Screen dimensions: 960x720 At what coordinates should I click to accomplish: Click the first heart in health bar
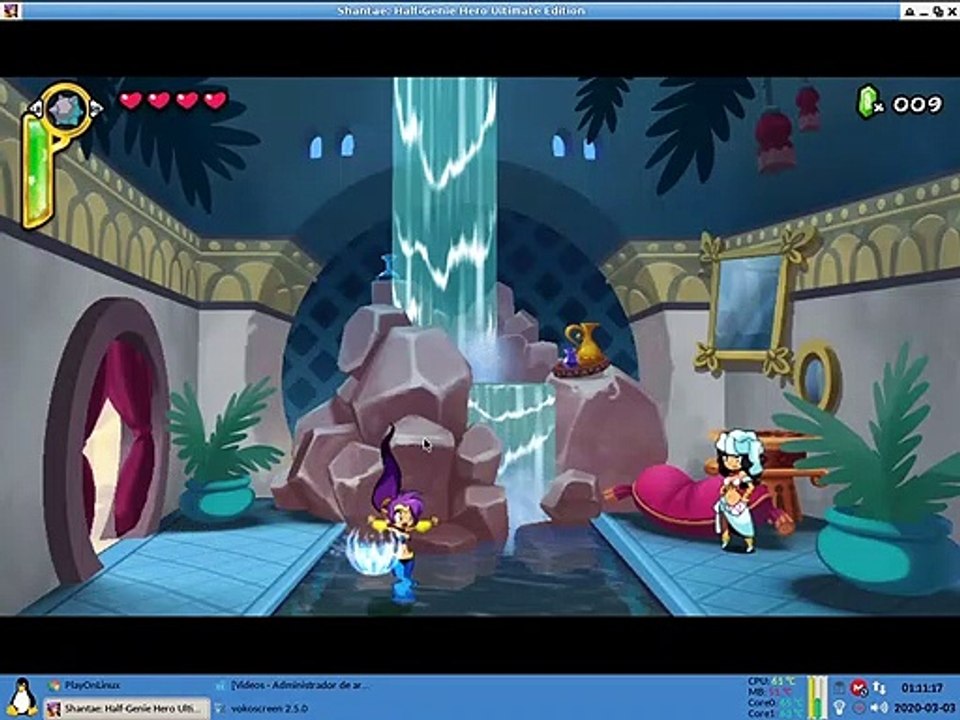[130, 100]
